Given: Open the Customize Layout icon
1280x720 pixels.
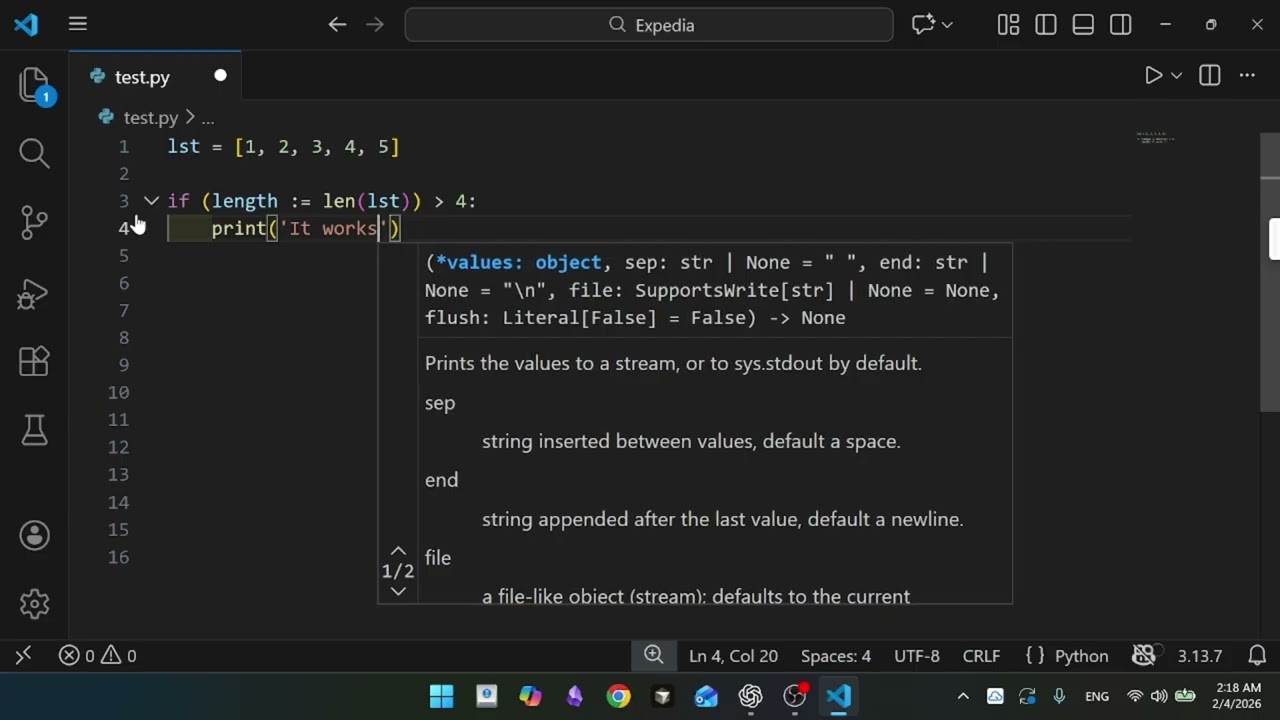Looking at the screenshot, I should (x=1008, y=25).
